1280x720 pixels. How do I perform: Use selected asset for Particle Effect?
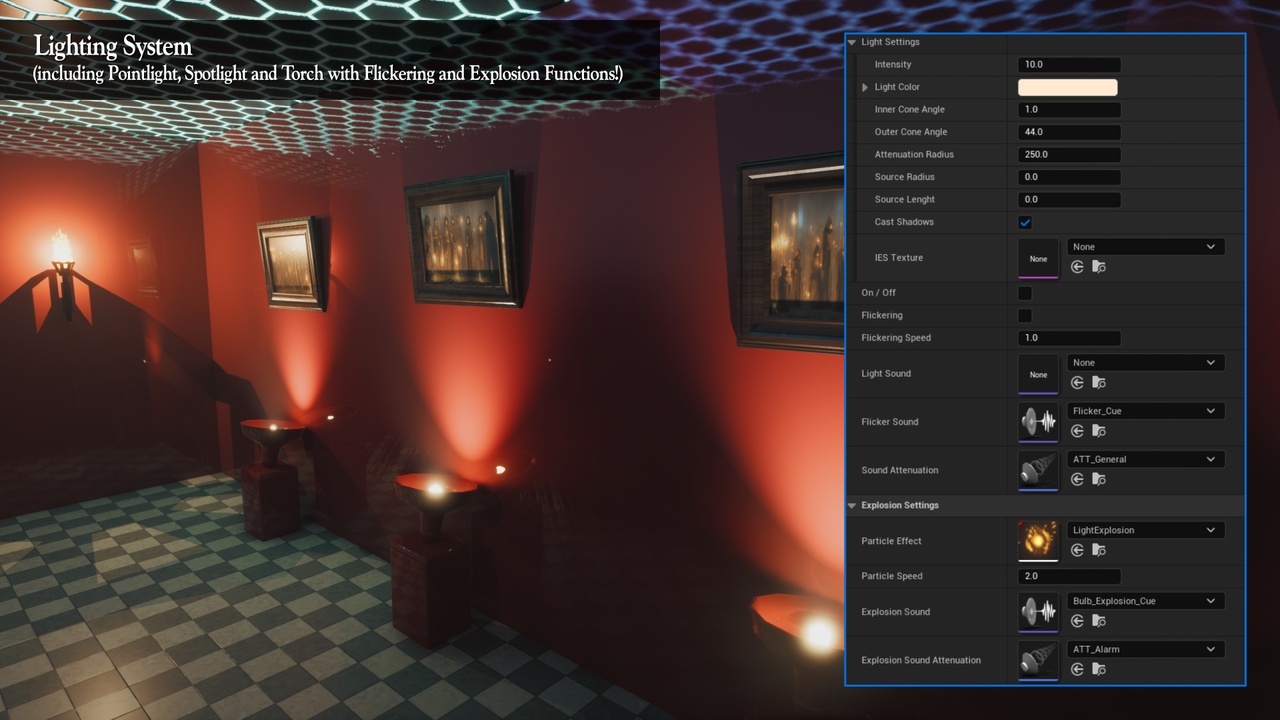pos(1077,550)
